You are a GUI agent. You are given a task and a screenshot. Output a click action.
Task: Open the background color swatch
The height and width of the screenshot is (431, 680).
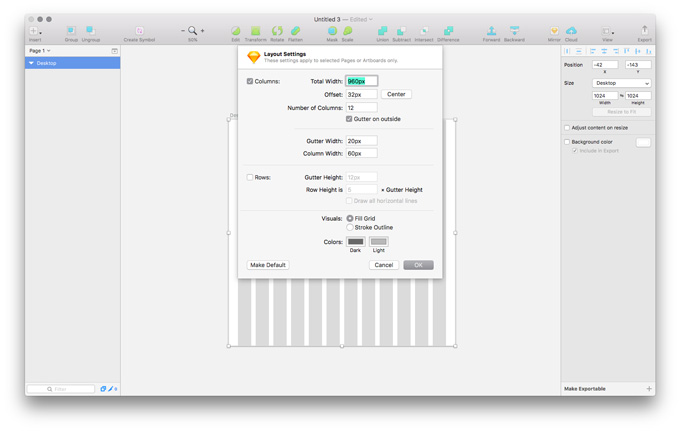643,143
